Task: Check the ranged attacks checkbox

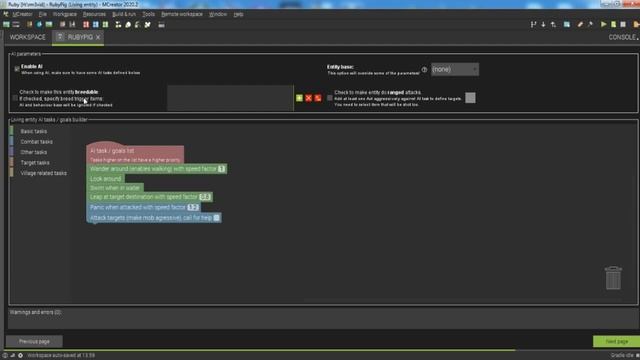Action: tap(330, 98)
